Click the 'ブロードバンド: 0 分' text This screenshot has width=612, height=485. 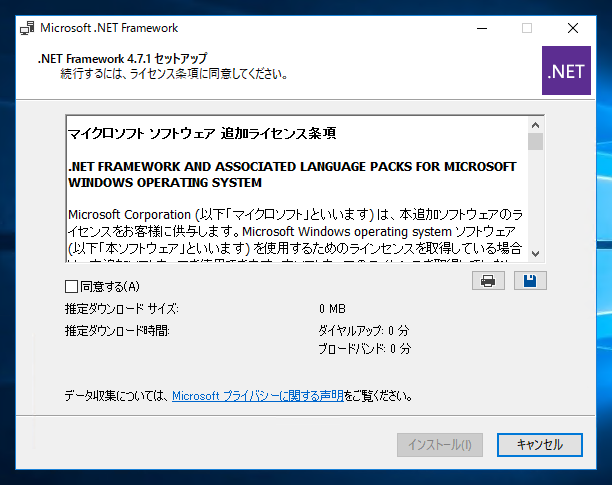(x=365, y=348)
